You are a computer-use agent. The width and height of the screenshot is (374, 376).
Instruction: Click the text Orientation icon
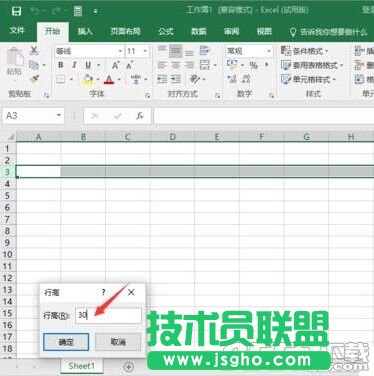[194, 79]
